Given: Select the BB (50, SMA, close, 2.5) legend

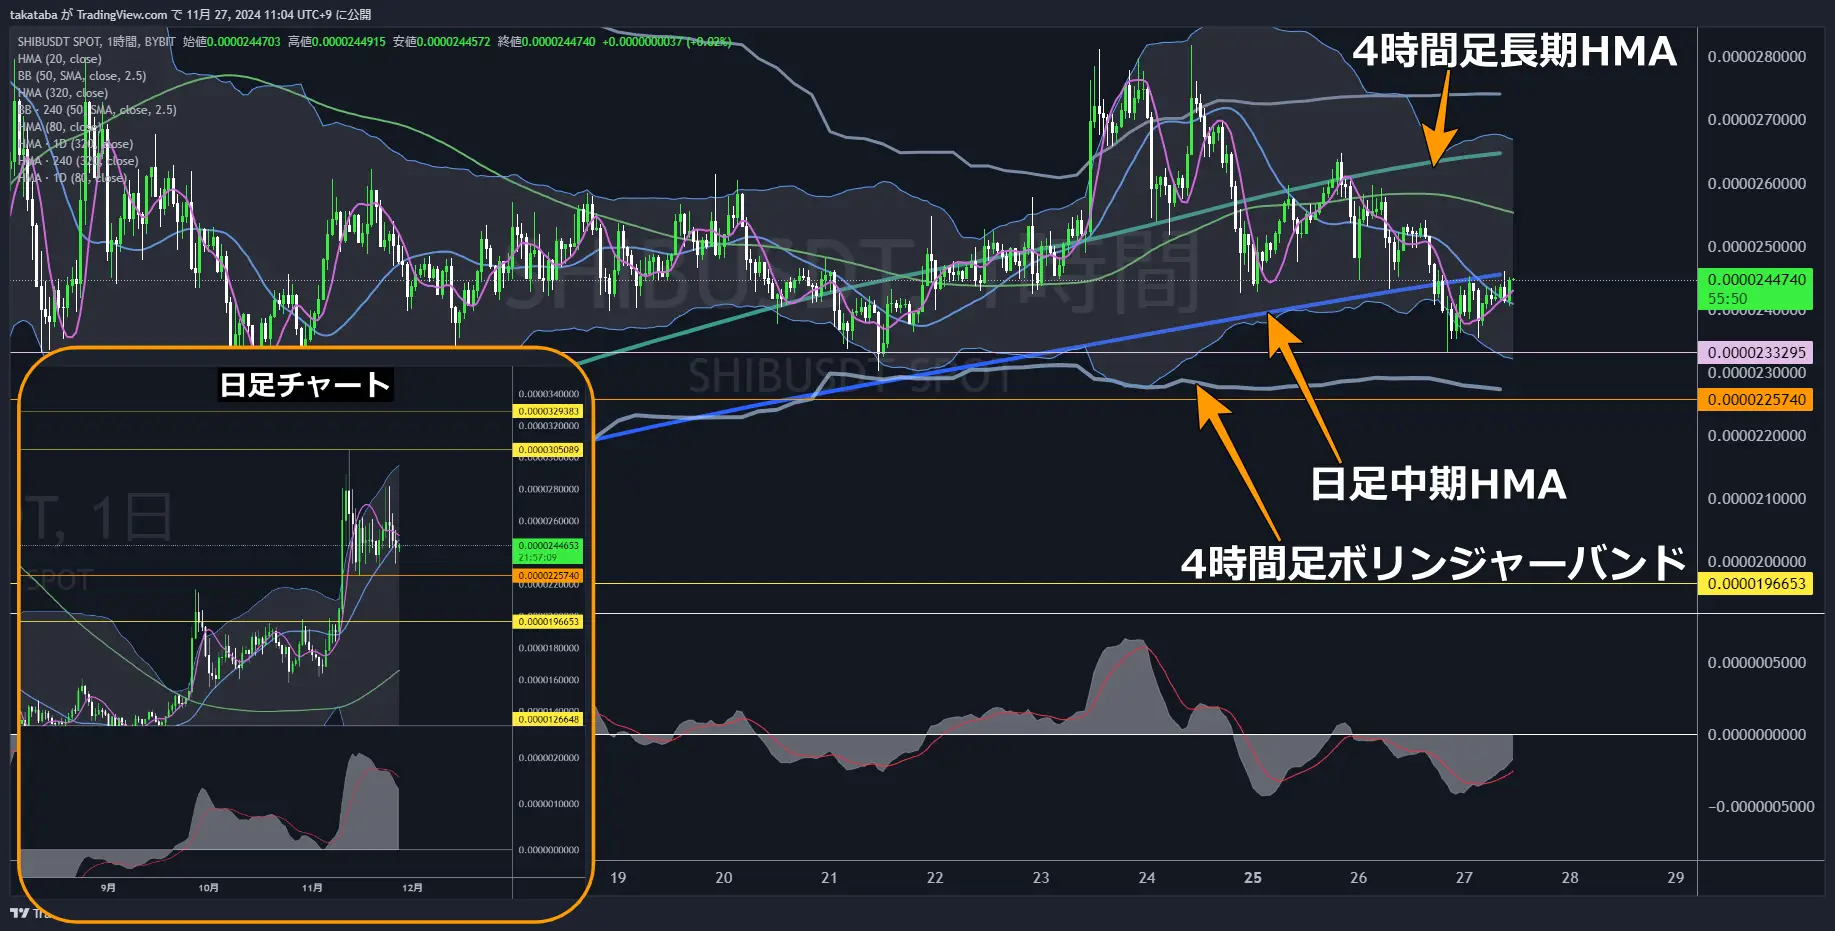Looking at the screenshot, I should pyautogui.click(x=82, y=76).
